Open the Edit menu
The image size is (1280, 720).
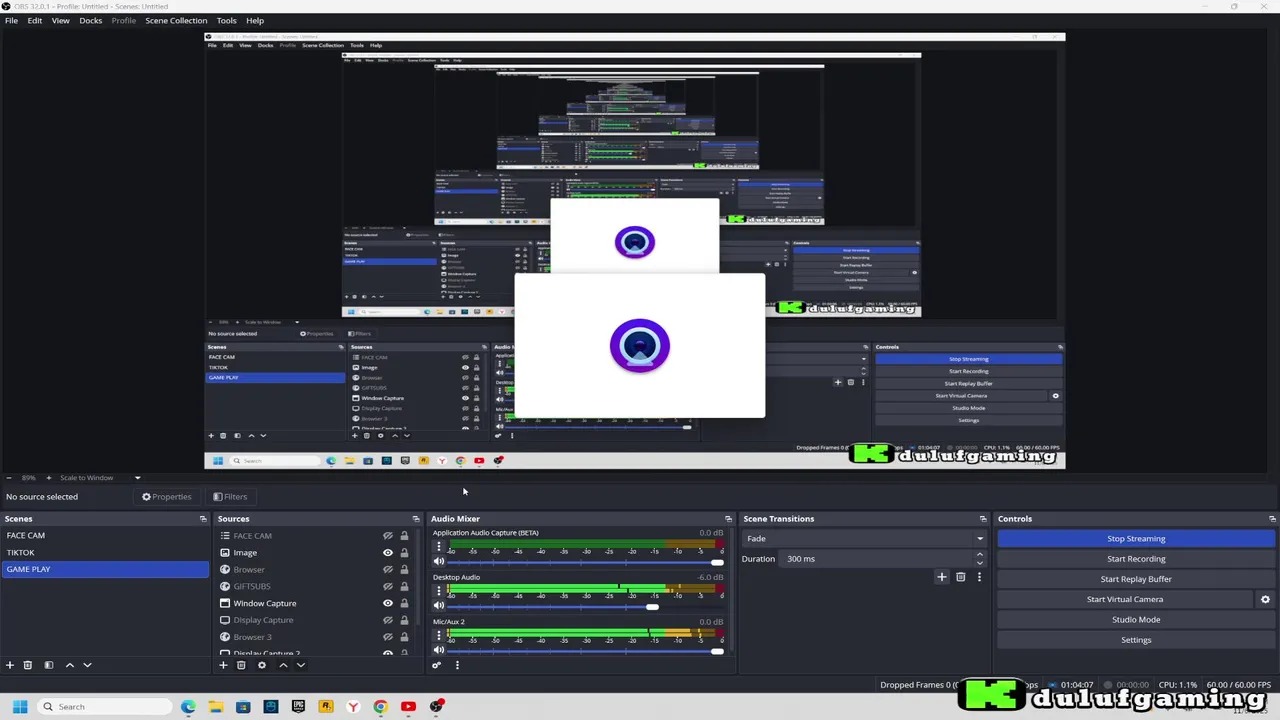[35, 20]
